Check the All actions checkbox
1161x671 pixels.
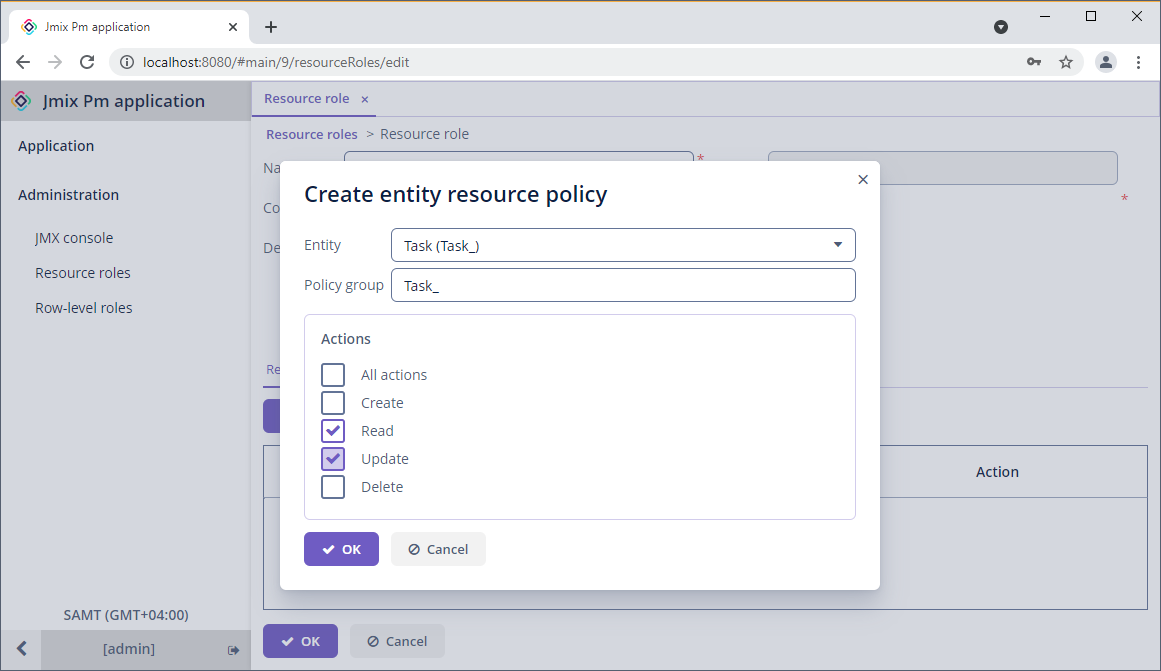(x=333, y=375)
